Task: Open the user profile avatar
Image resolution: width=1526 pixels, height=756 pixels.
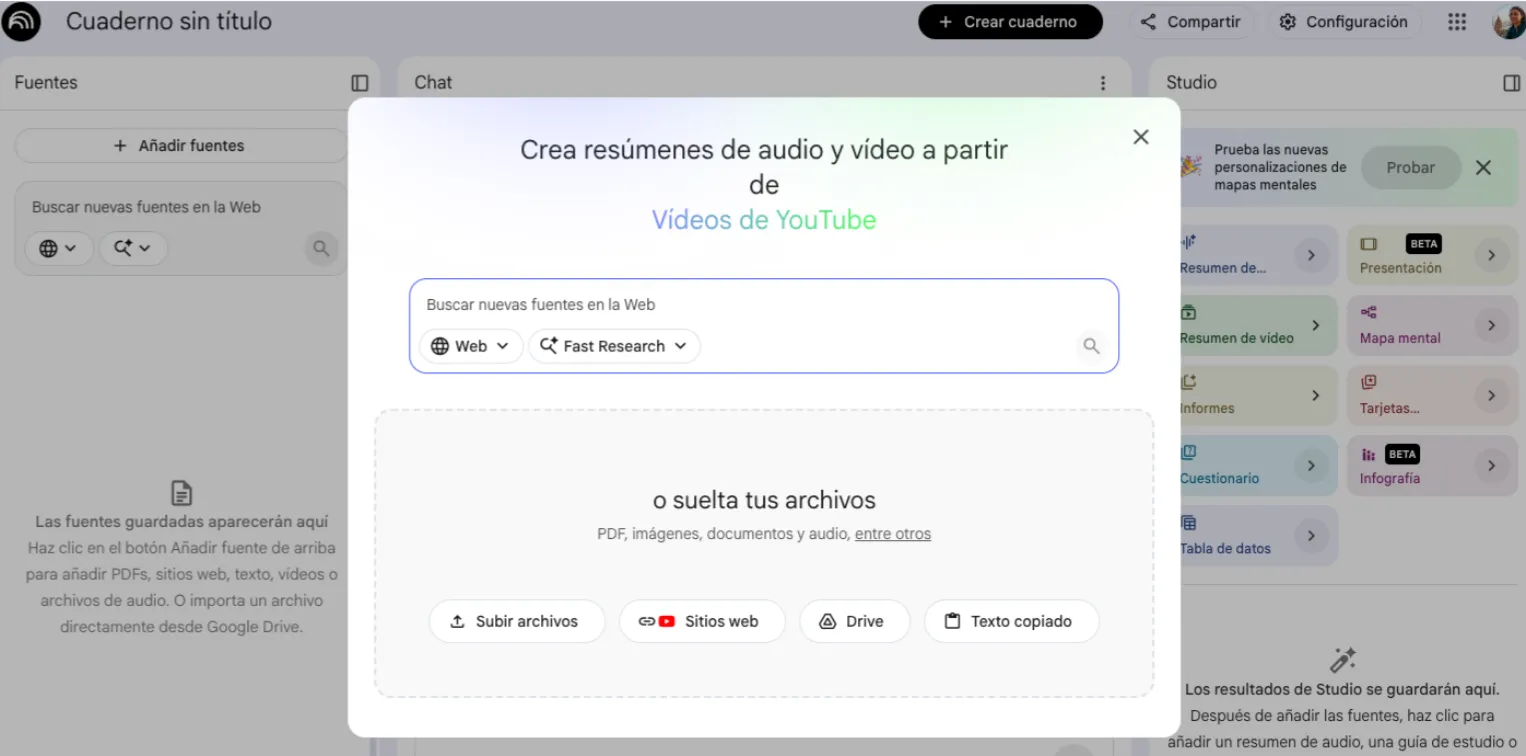Action: 1508,22
